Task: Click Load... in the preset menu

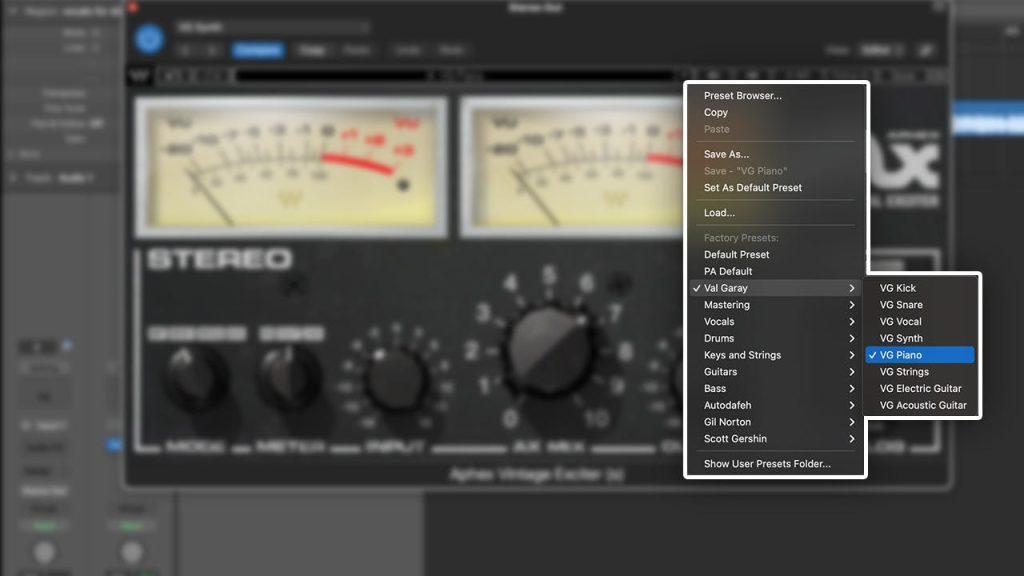Action: pyautogui.click(x=717, y=212)
